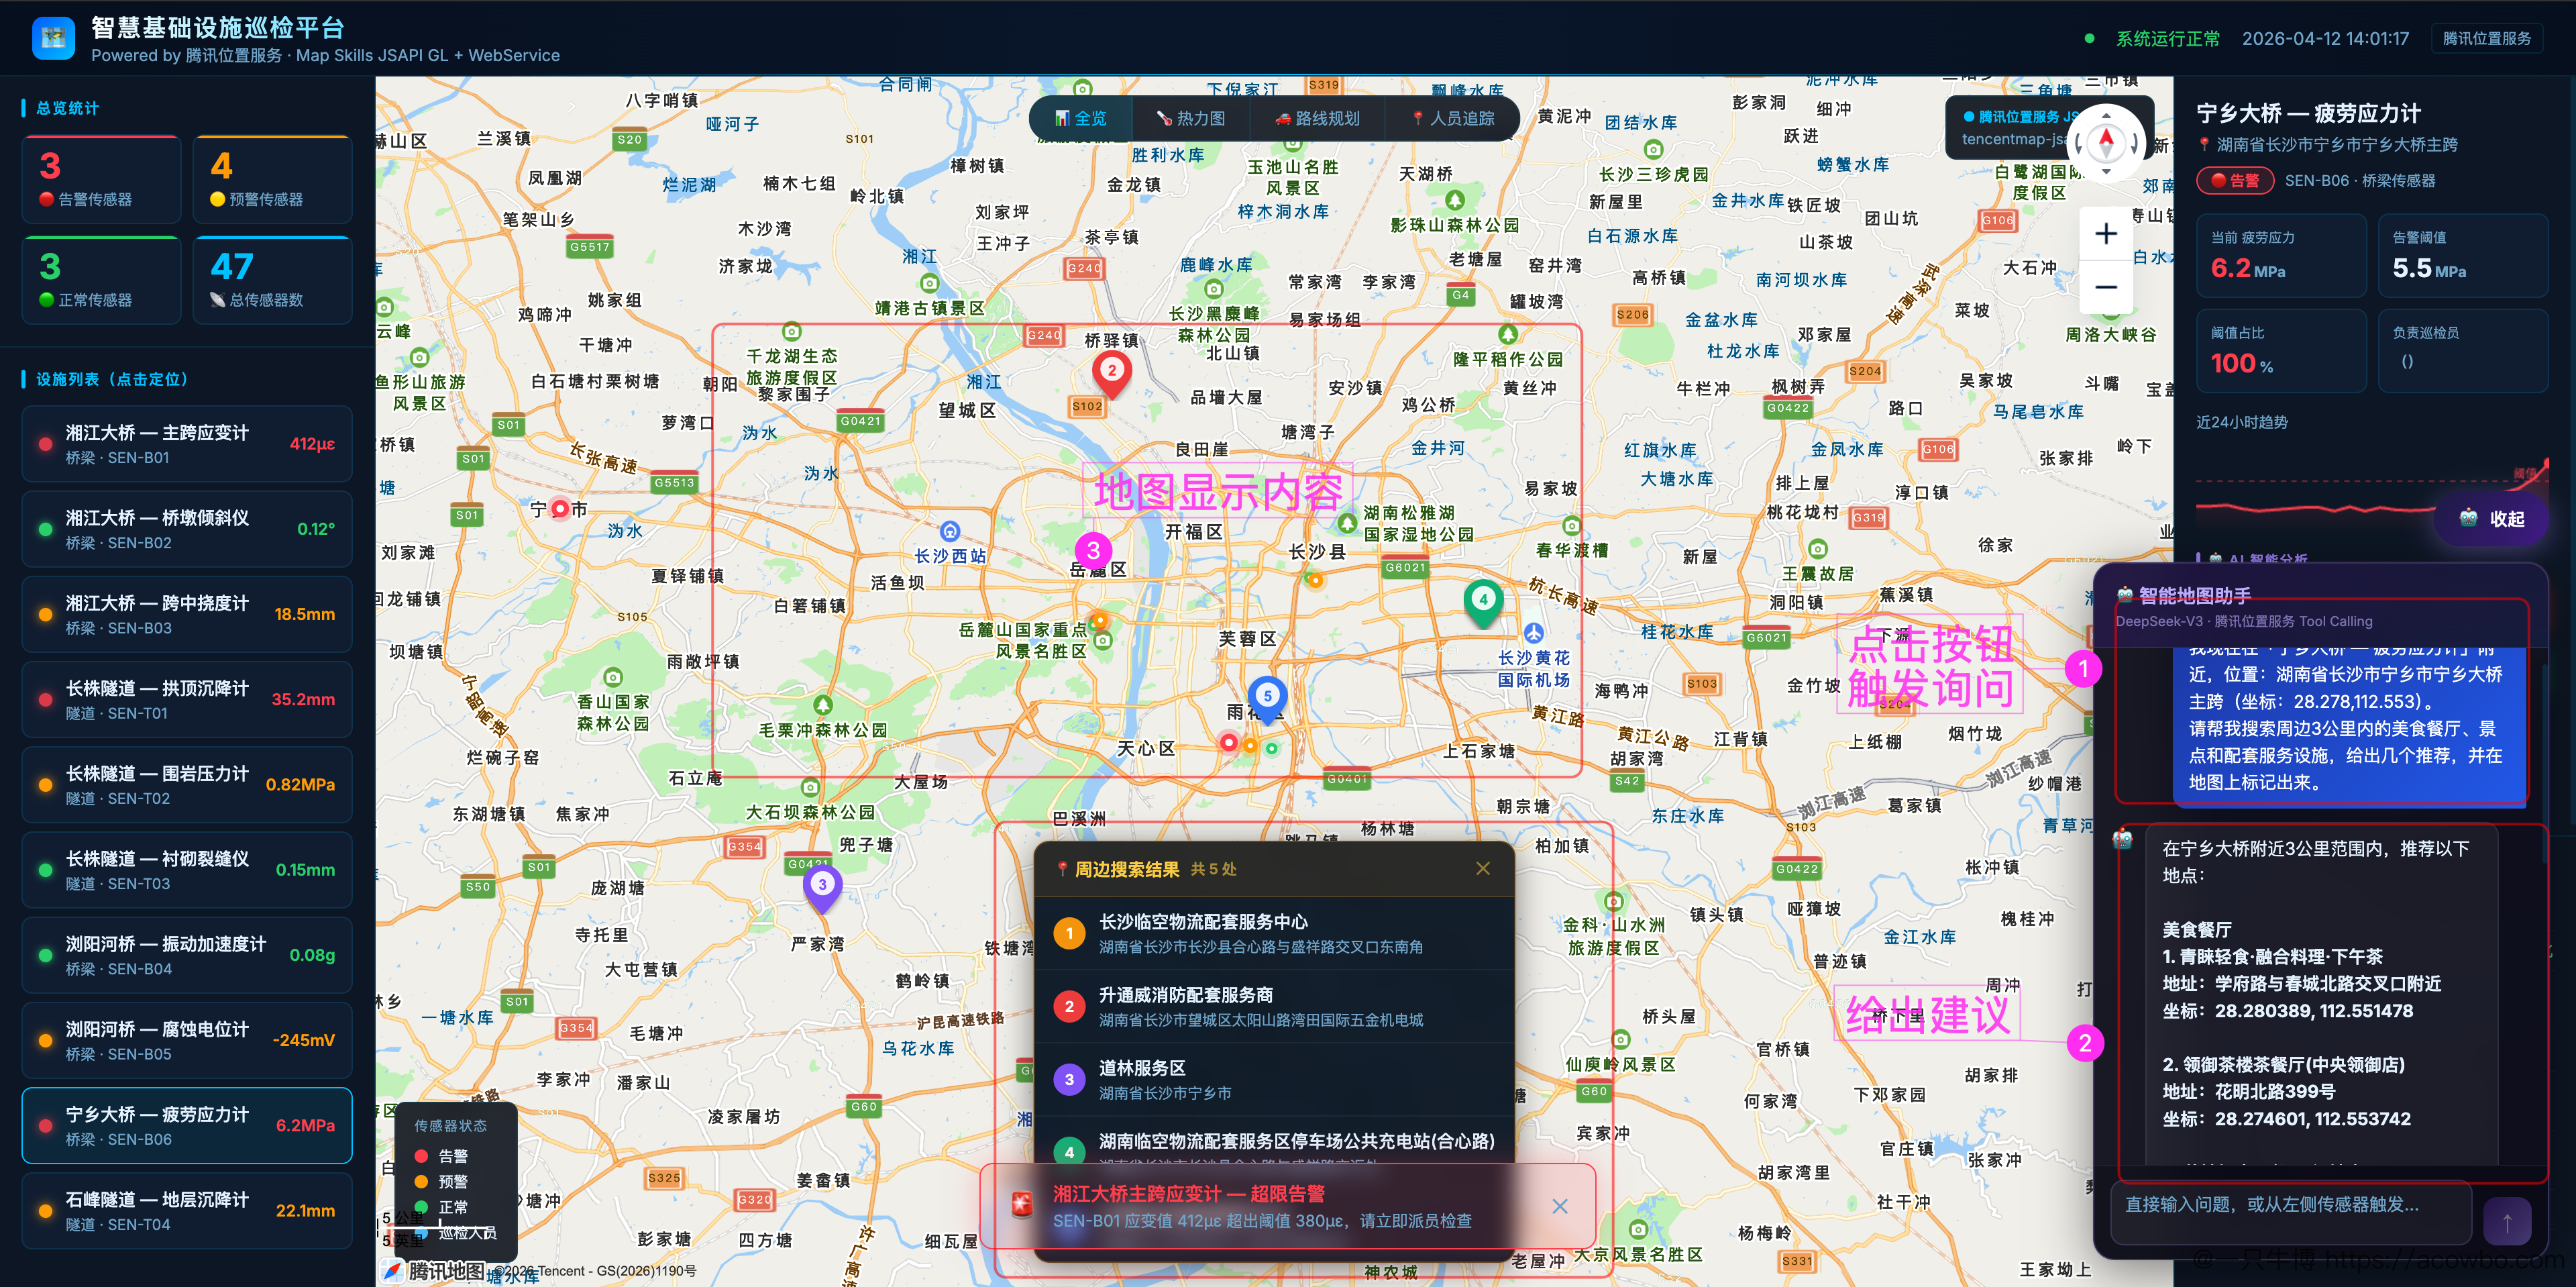Viewport: 2576px width, 1287px height.
Task: Click the 系统运行正常 status indicator
Action: coord(2152,38)
